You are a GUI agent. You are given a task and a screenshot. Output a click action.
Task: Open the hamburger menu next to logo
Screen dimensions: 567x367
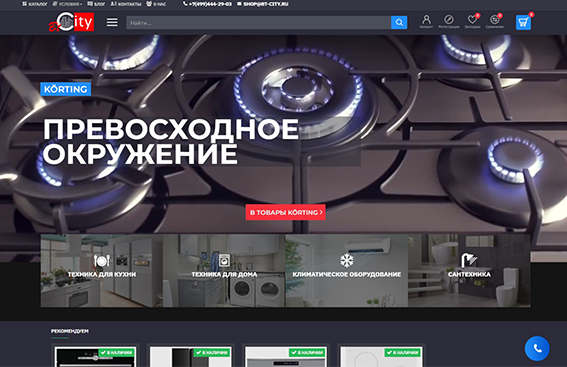point(112,22)
